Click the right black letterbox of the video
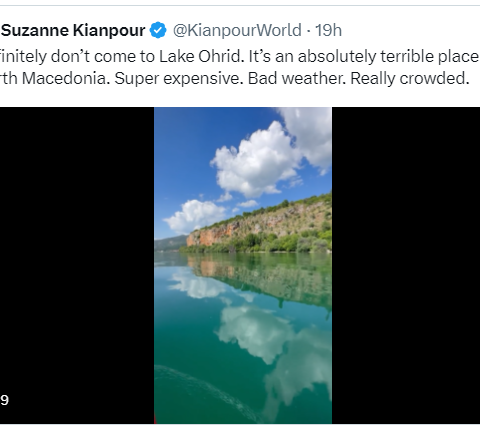480x433 pixels. click(x=406, y=265)
